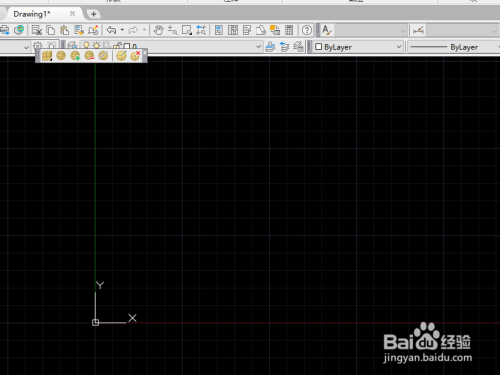This screenshot has height=375, width=500.
Task: Click Make Object's Layer Current icon
Action: [x=270, y=47]
